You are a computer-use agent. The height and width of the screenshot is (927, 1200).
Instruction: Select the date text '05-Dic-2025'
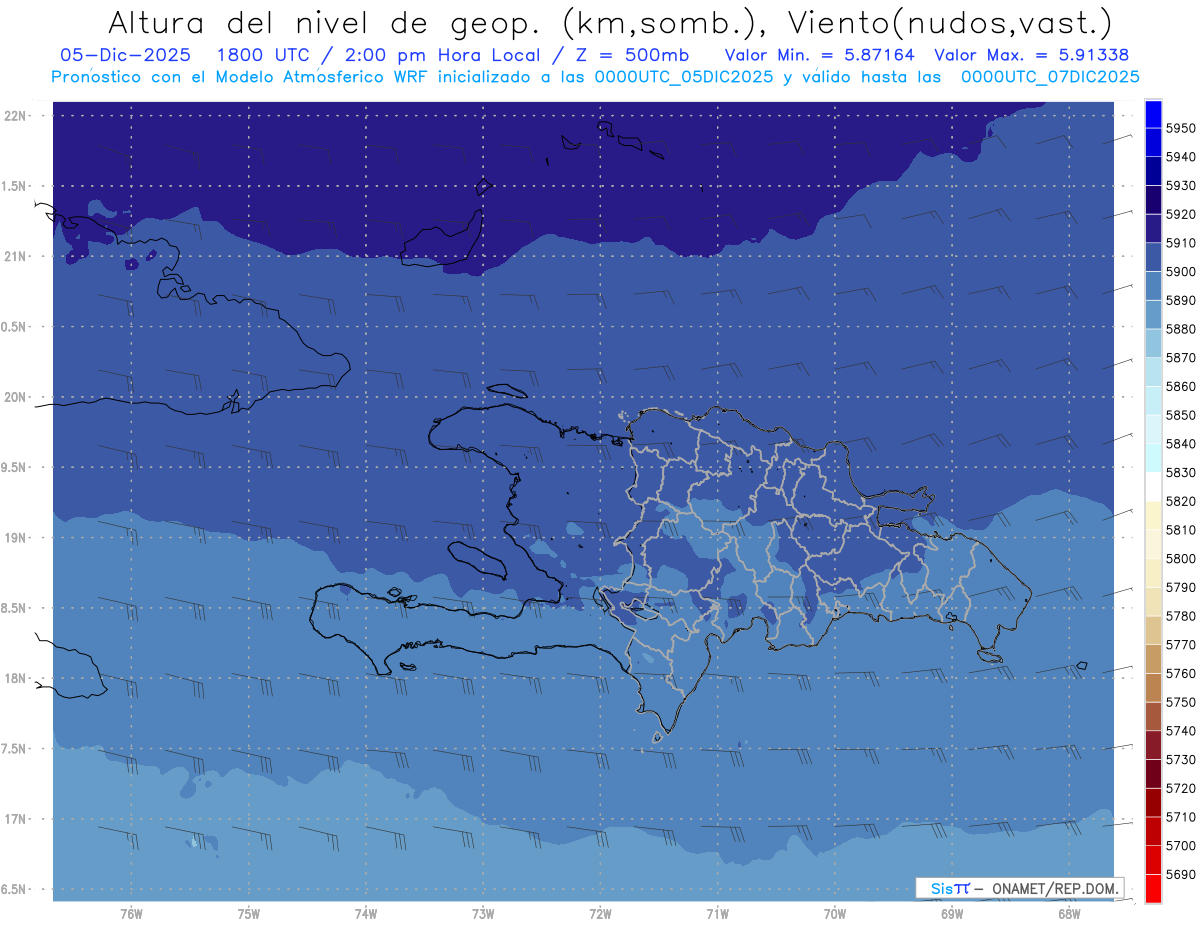point(124,55)
